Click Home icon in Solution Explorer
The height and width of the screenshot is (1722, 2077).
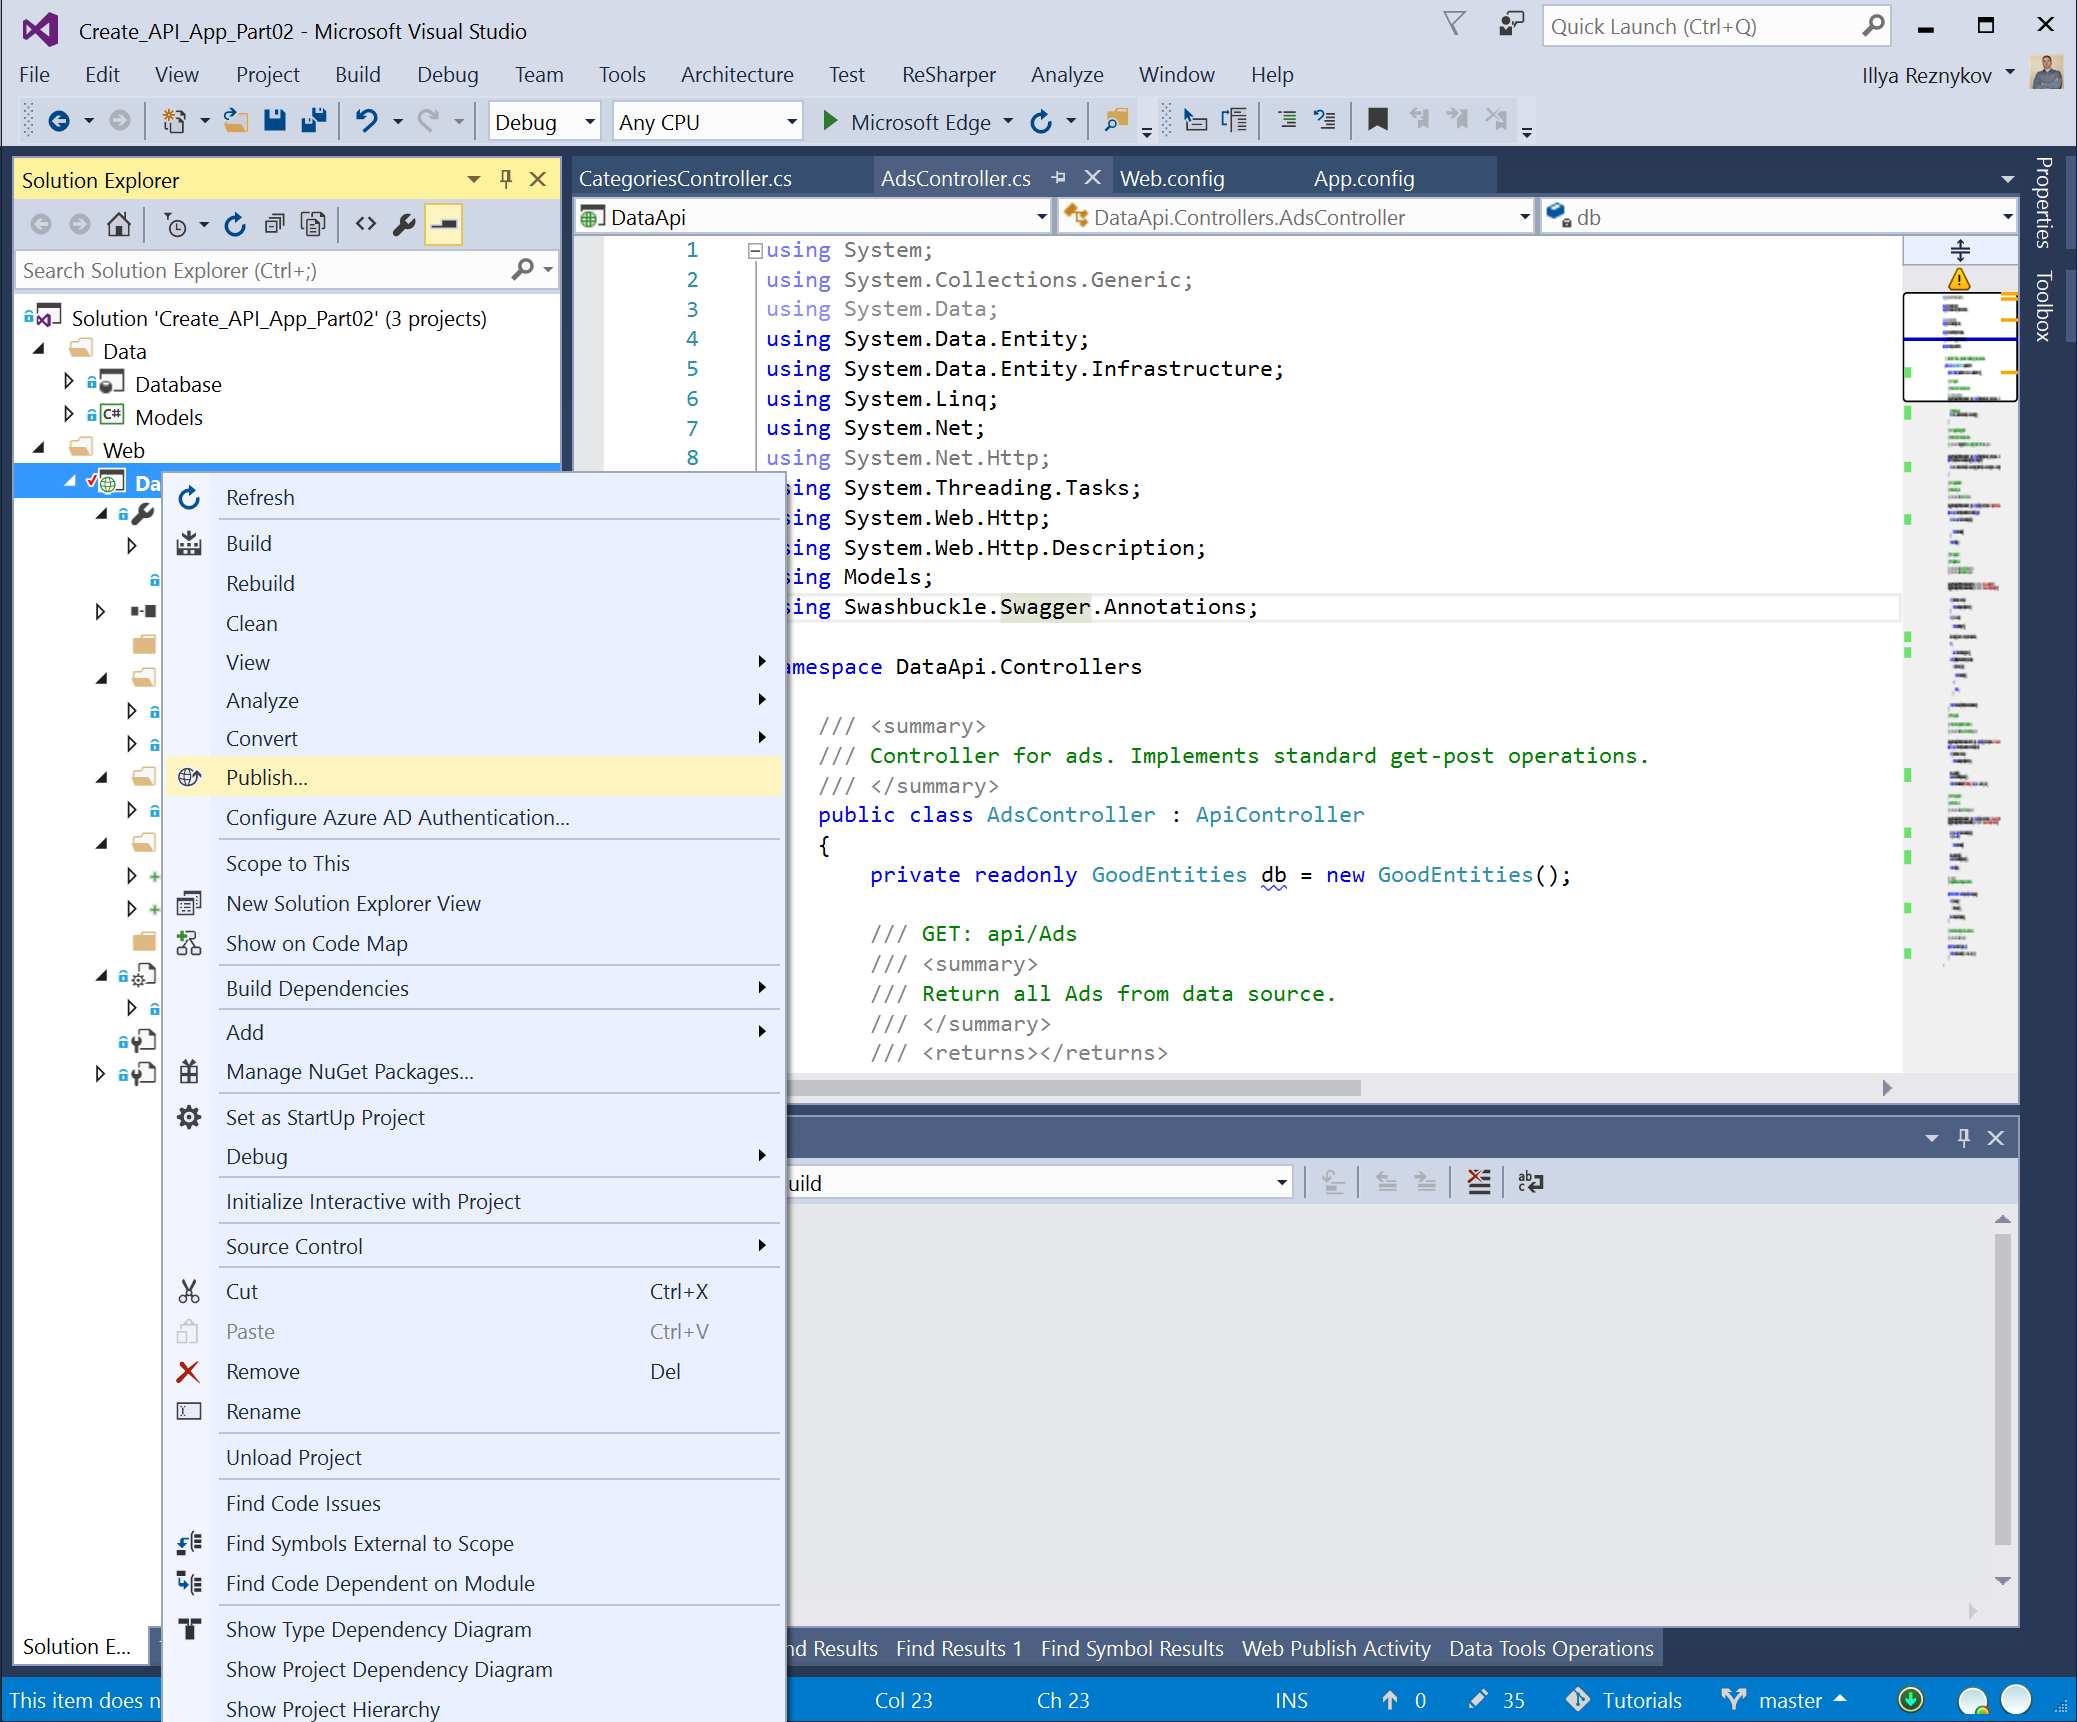pyautogui.click(x=119, y=225)
